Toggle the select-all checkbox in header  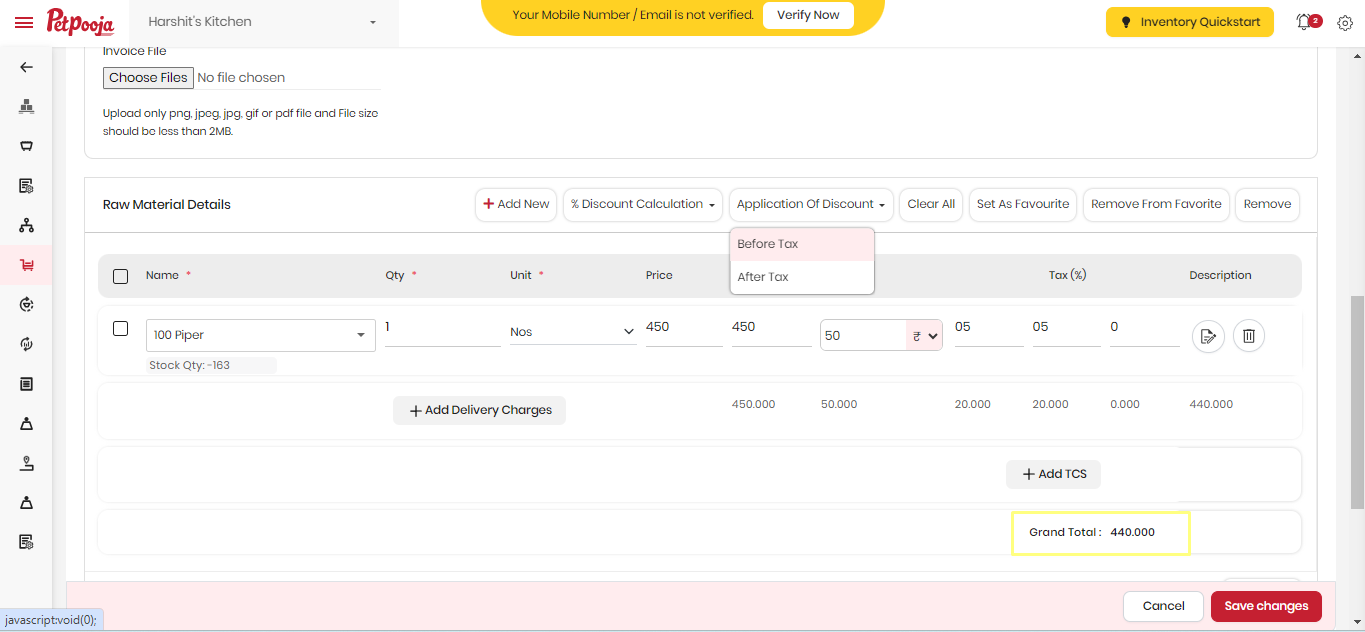pos(121,276)
